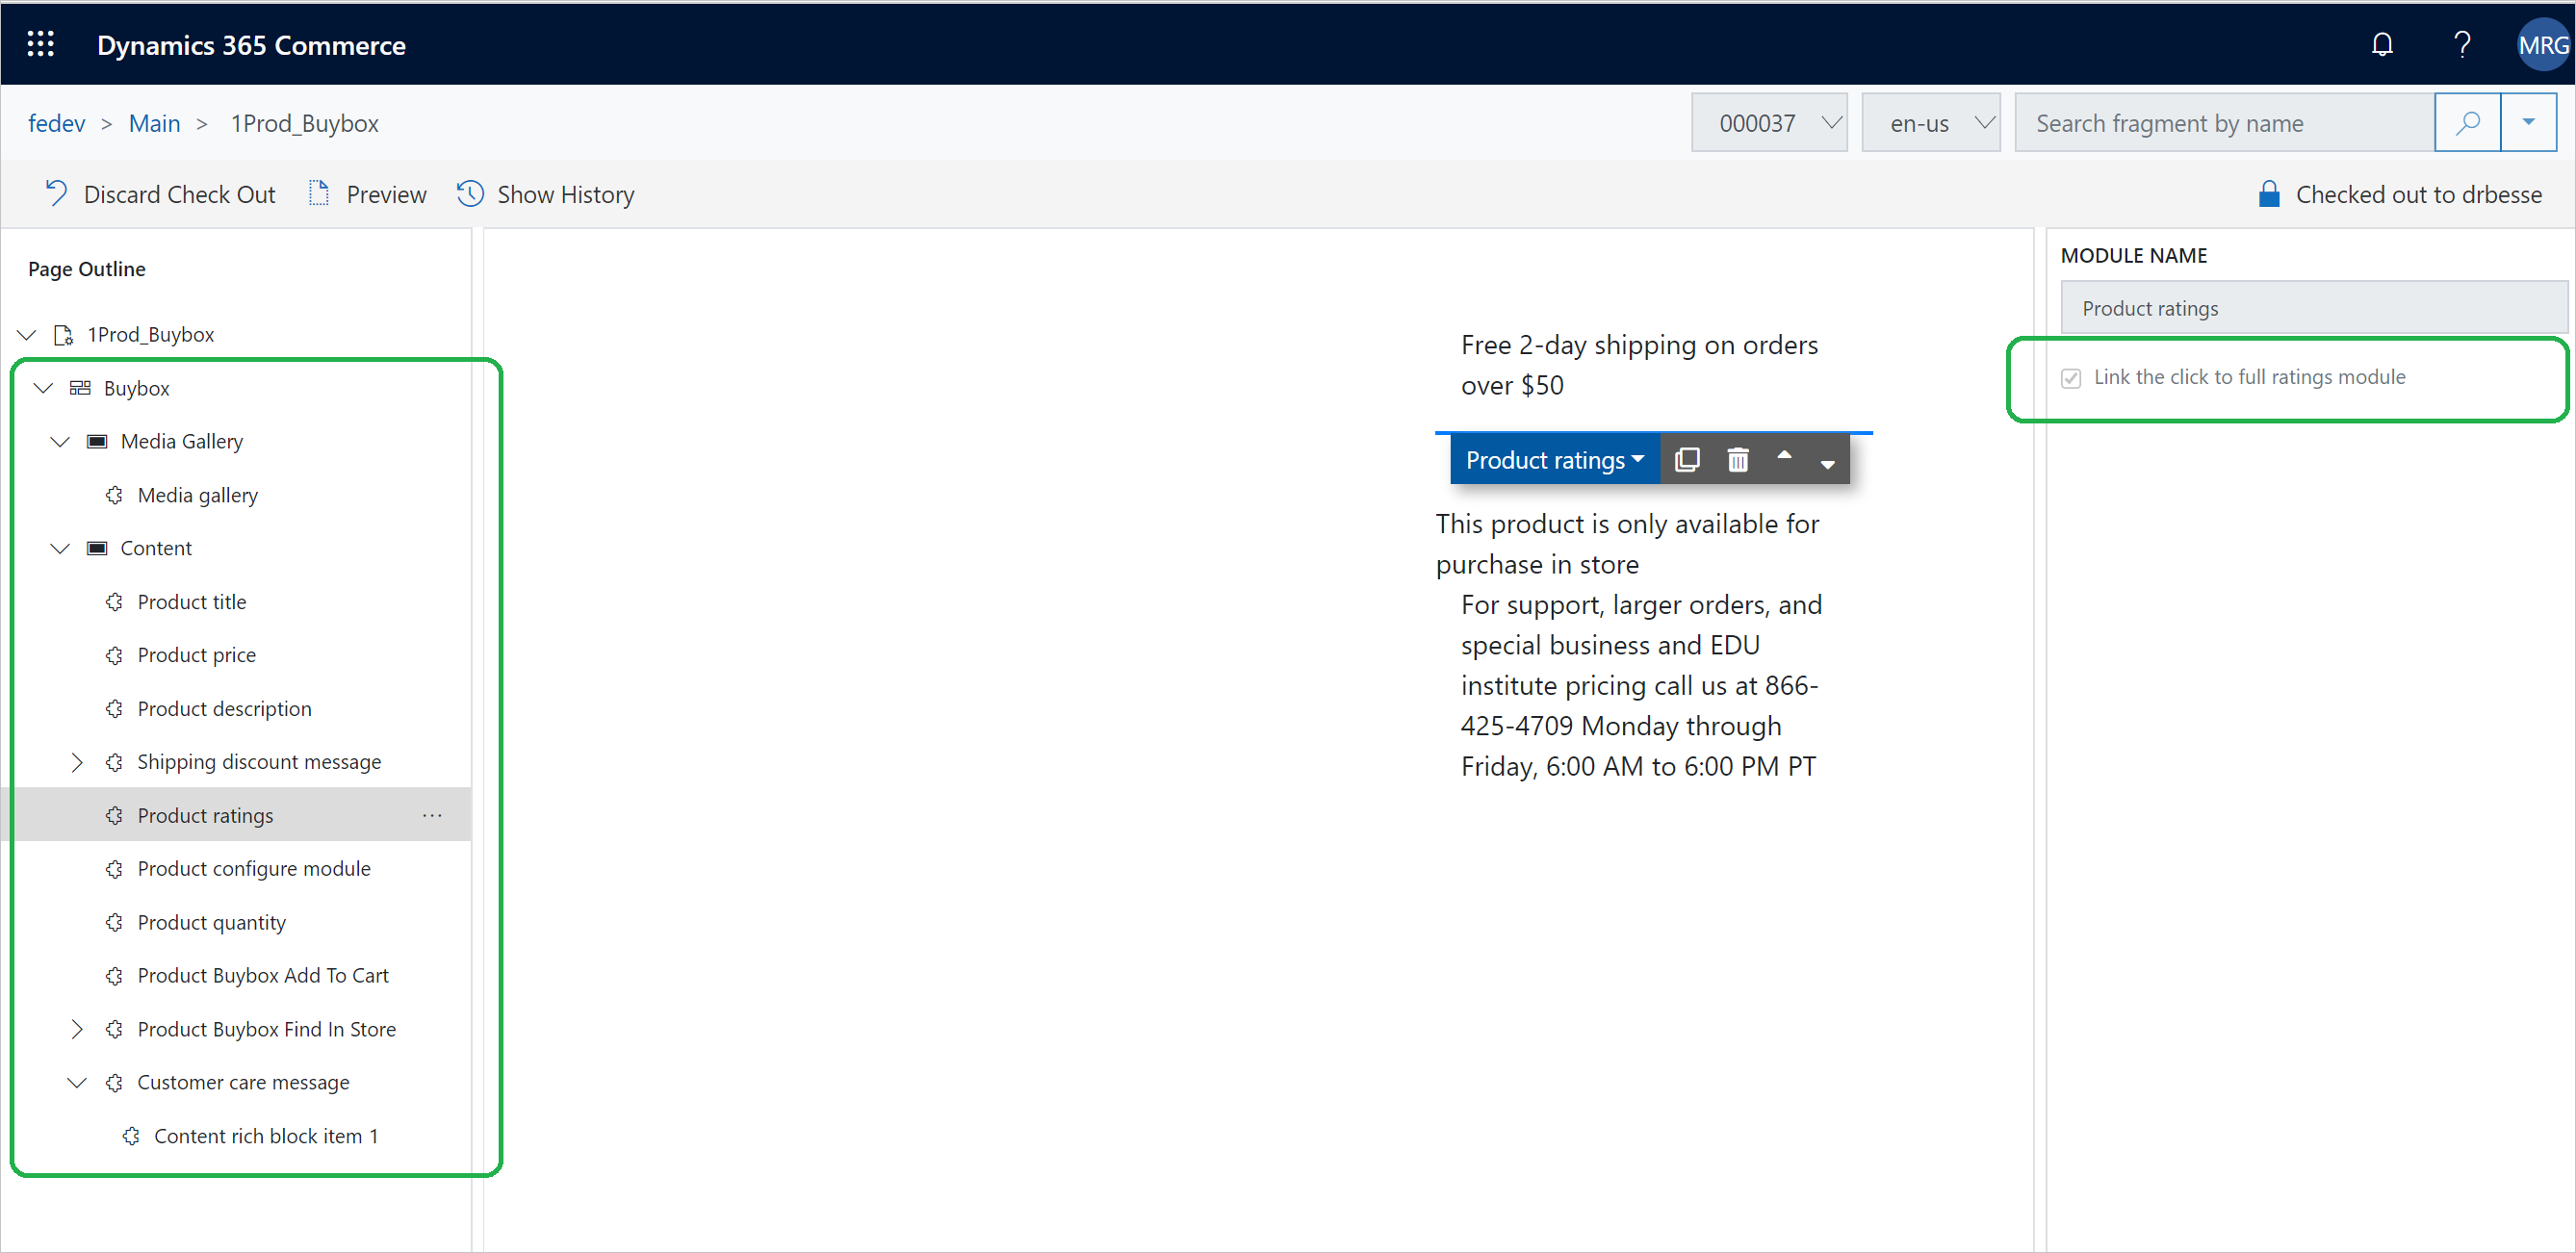Image resolution: width=2576 pixels, height=1253 pixels.
Task: Open the language locale dropdown en-us
Action: tap(1932, 121)
